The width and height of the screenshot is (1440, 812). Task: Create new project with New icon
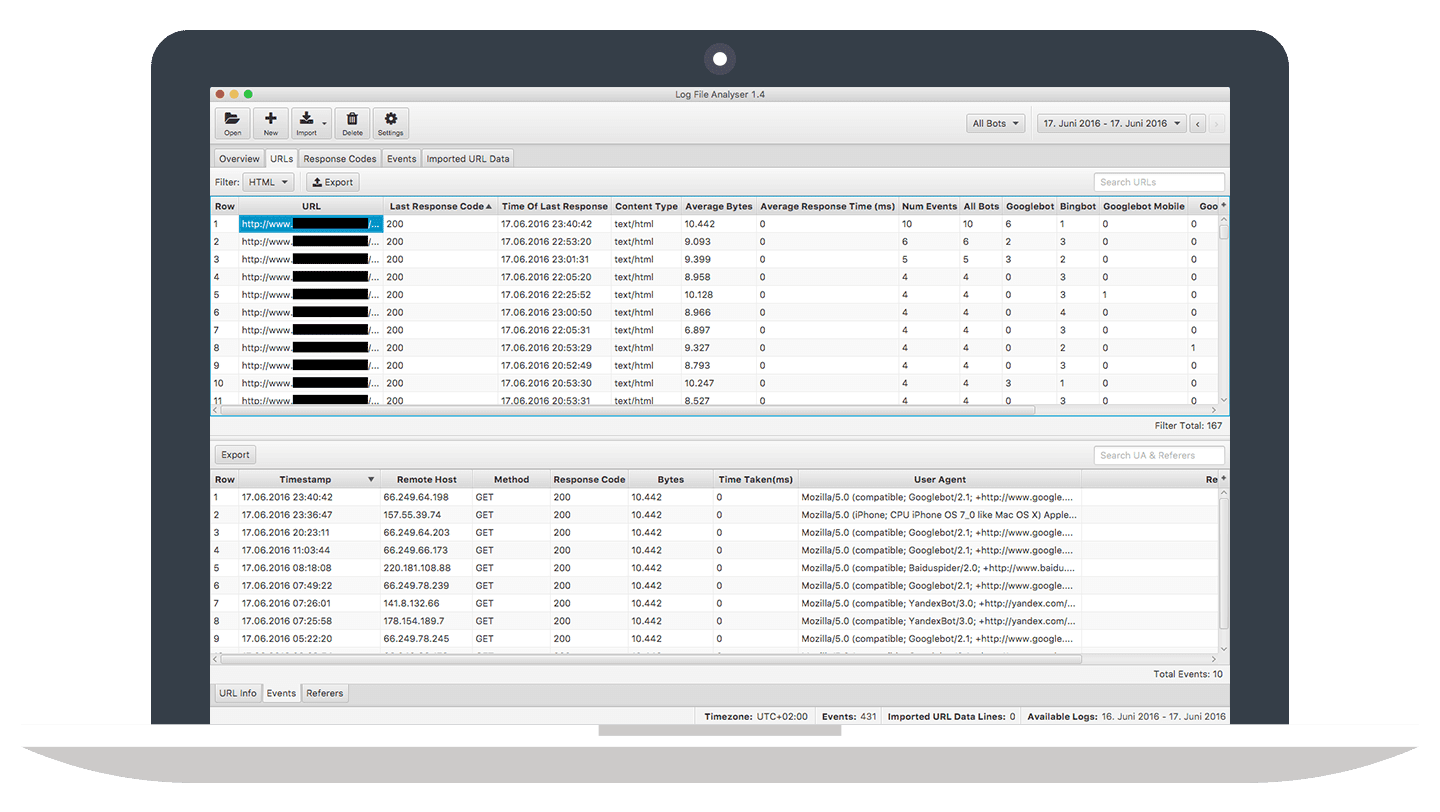click(x=270, y=123)
